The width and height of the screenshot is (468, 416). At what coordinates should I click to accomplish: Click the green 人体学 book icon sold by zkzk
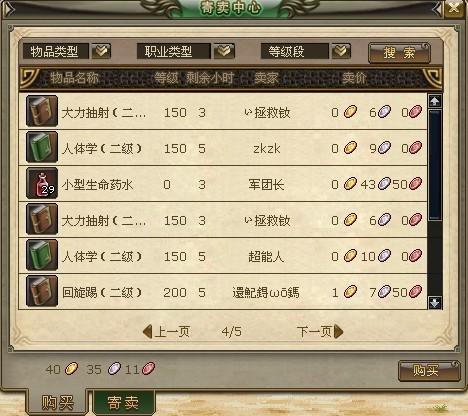(42, 147)
